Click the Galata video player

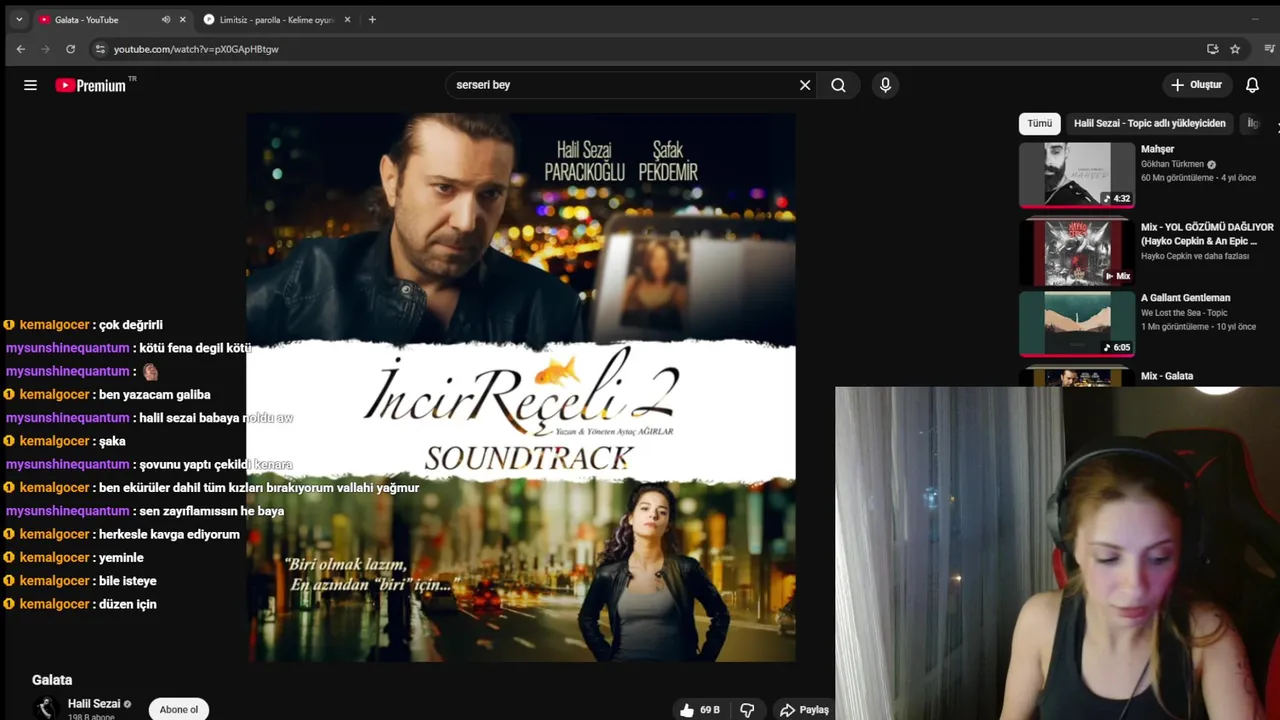coord(521,387)
